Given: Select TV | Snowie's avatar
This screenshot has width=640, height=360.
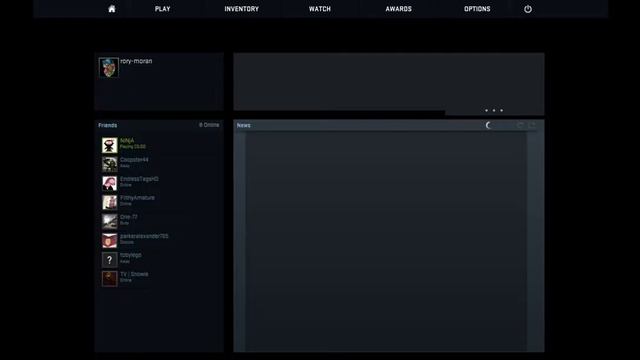Looking at the screenshot, I should coord(109,279).
